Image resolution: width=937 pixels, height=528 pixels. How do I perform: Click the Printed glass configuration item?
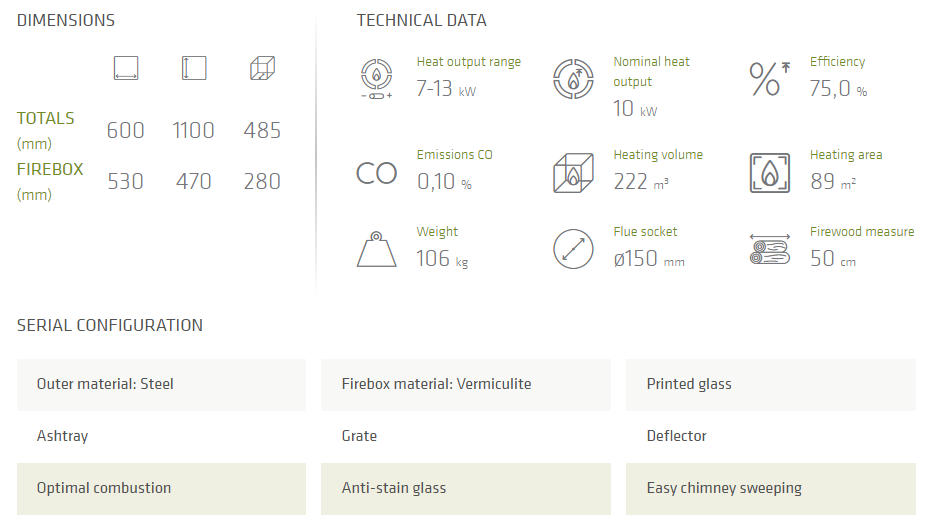(x=770, y=384)
